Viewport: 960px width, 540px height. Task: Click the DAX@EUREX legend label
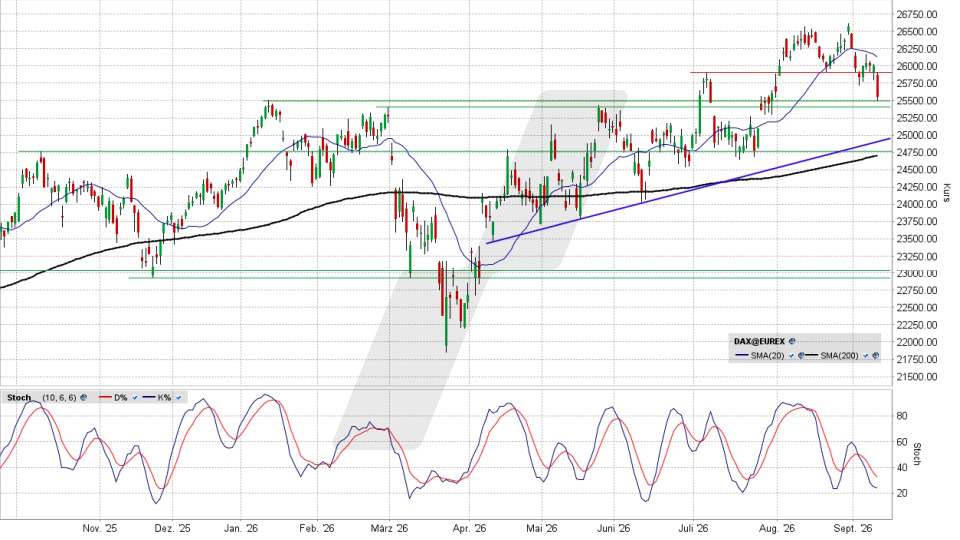[759, 341]
